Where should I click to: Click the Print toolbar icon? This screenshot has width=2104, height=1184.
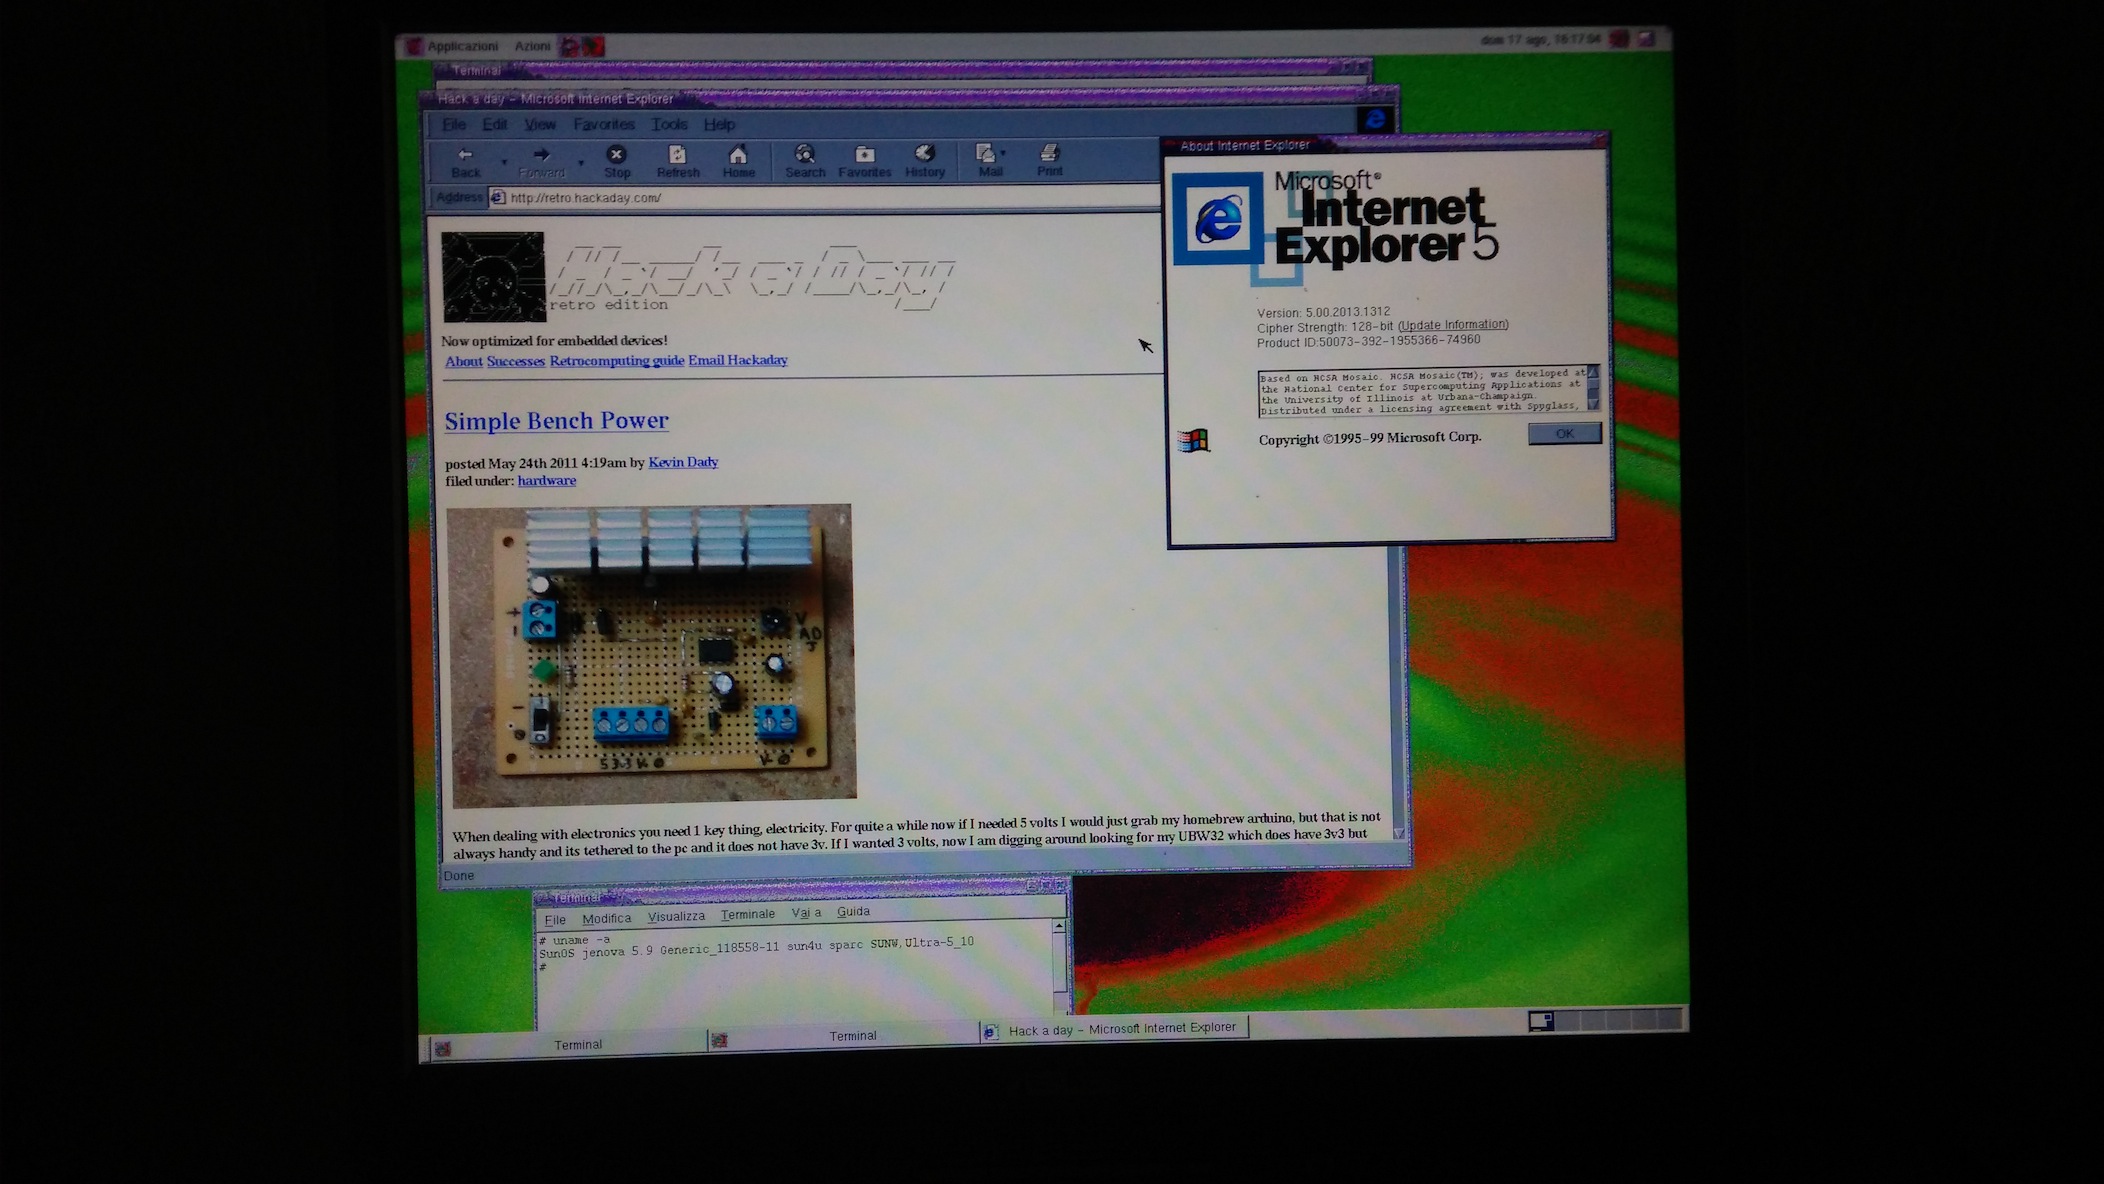click(1049, 153)
